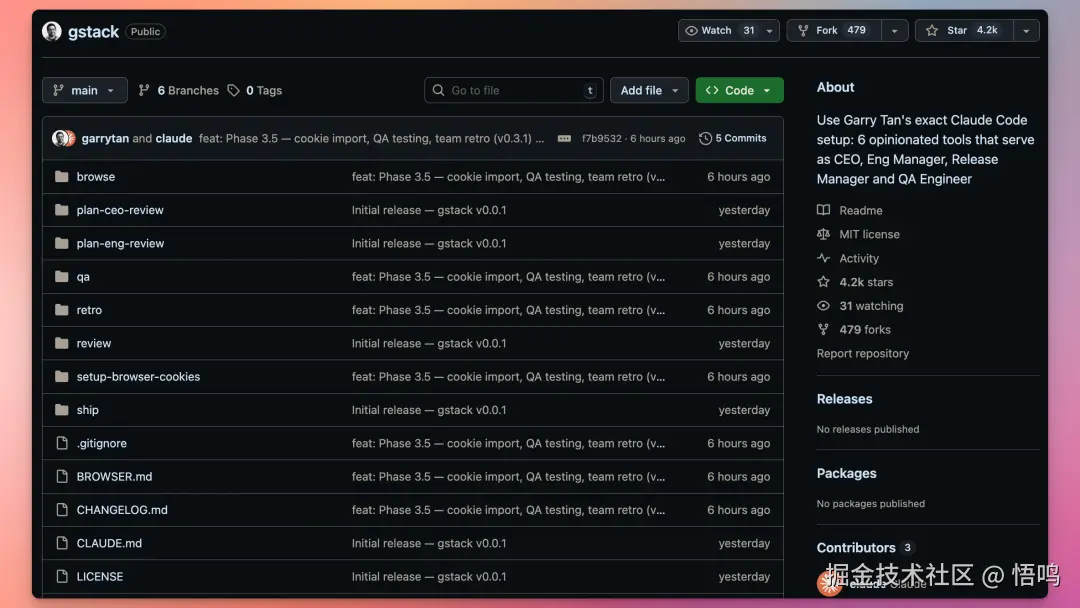Viewport: 1080px width, 608px height.
Task: Click the stars icon in About
Action: click(823, 282)
